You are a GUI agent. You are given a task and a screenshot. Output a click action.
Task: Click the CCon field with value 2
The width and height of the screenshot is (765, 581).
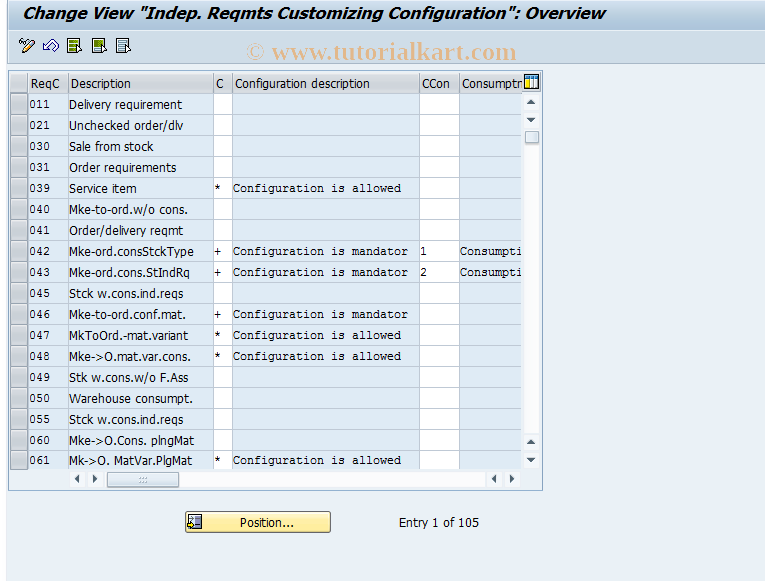tap(439, 272)
